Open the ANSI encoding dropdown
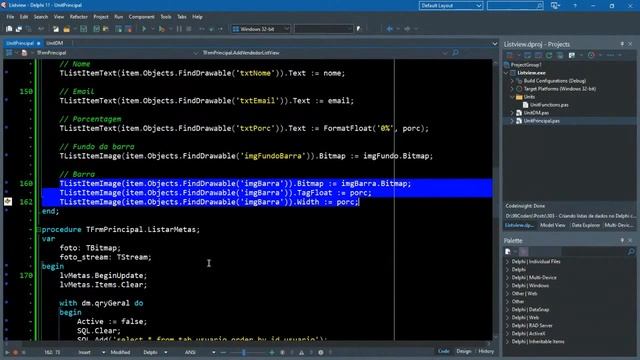The height and width of the screenshot is (360, 640). coord(213,352)
